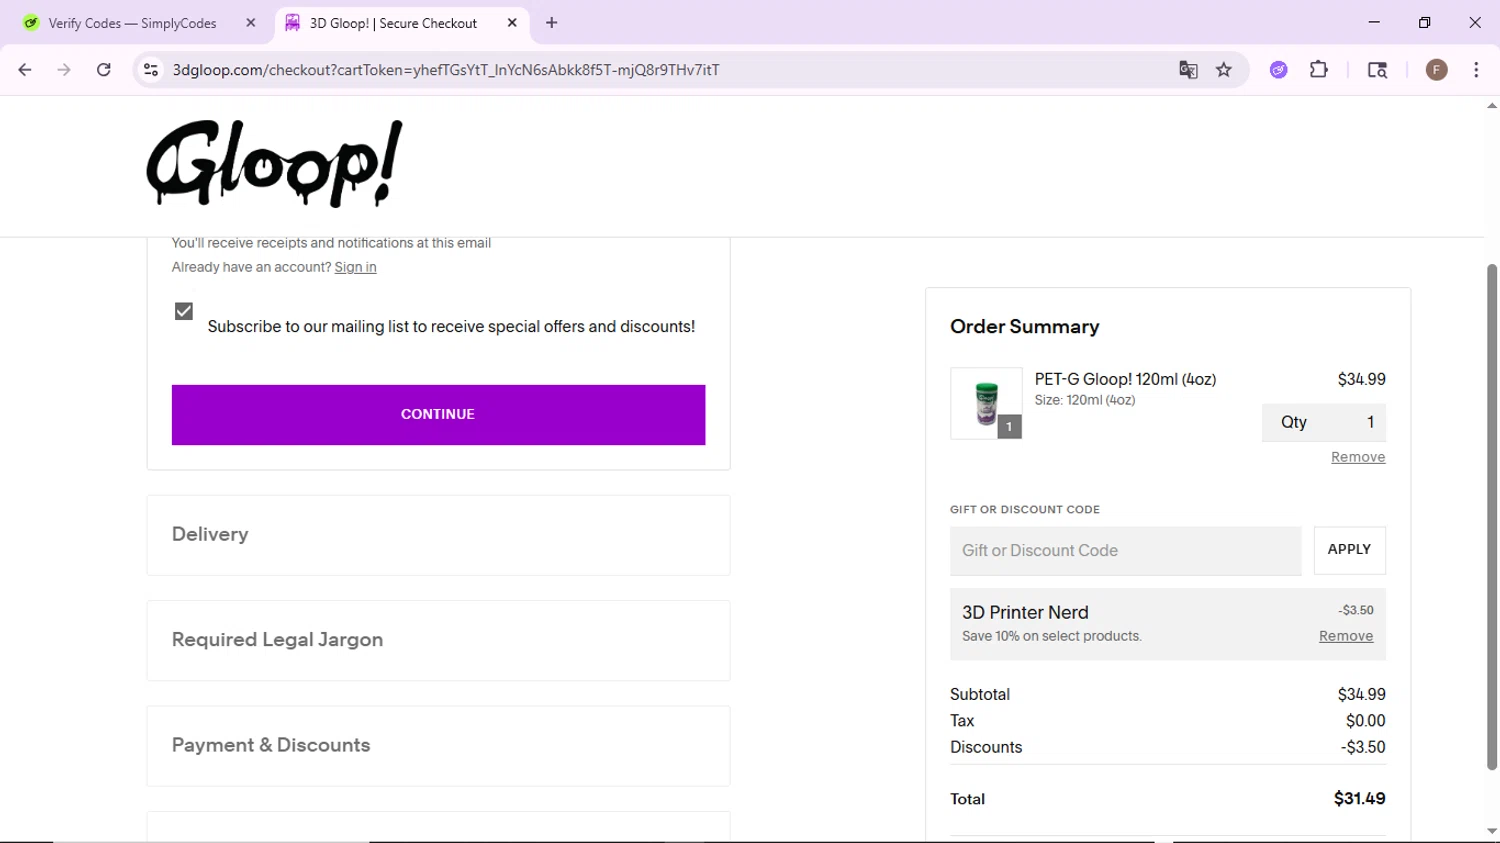
Task: Switch to Verify Codes — SimplyCodes tab
Action: 133,23
